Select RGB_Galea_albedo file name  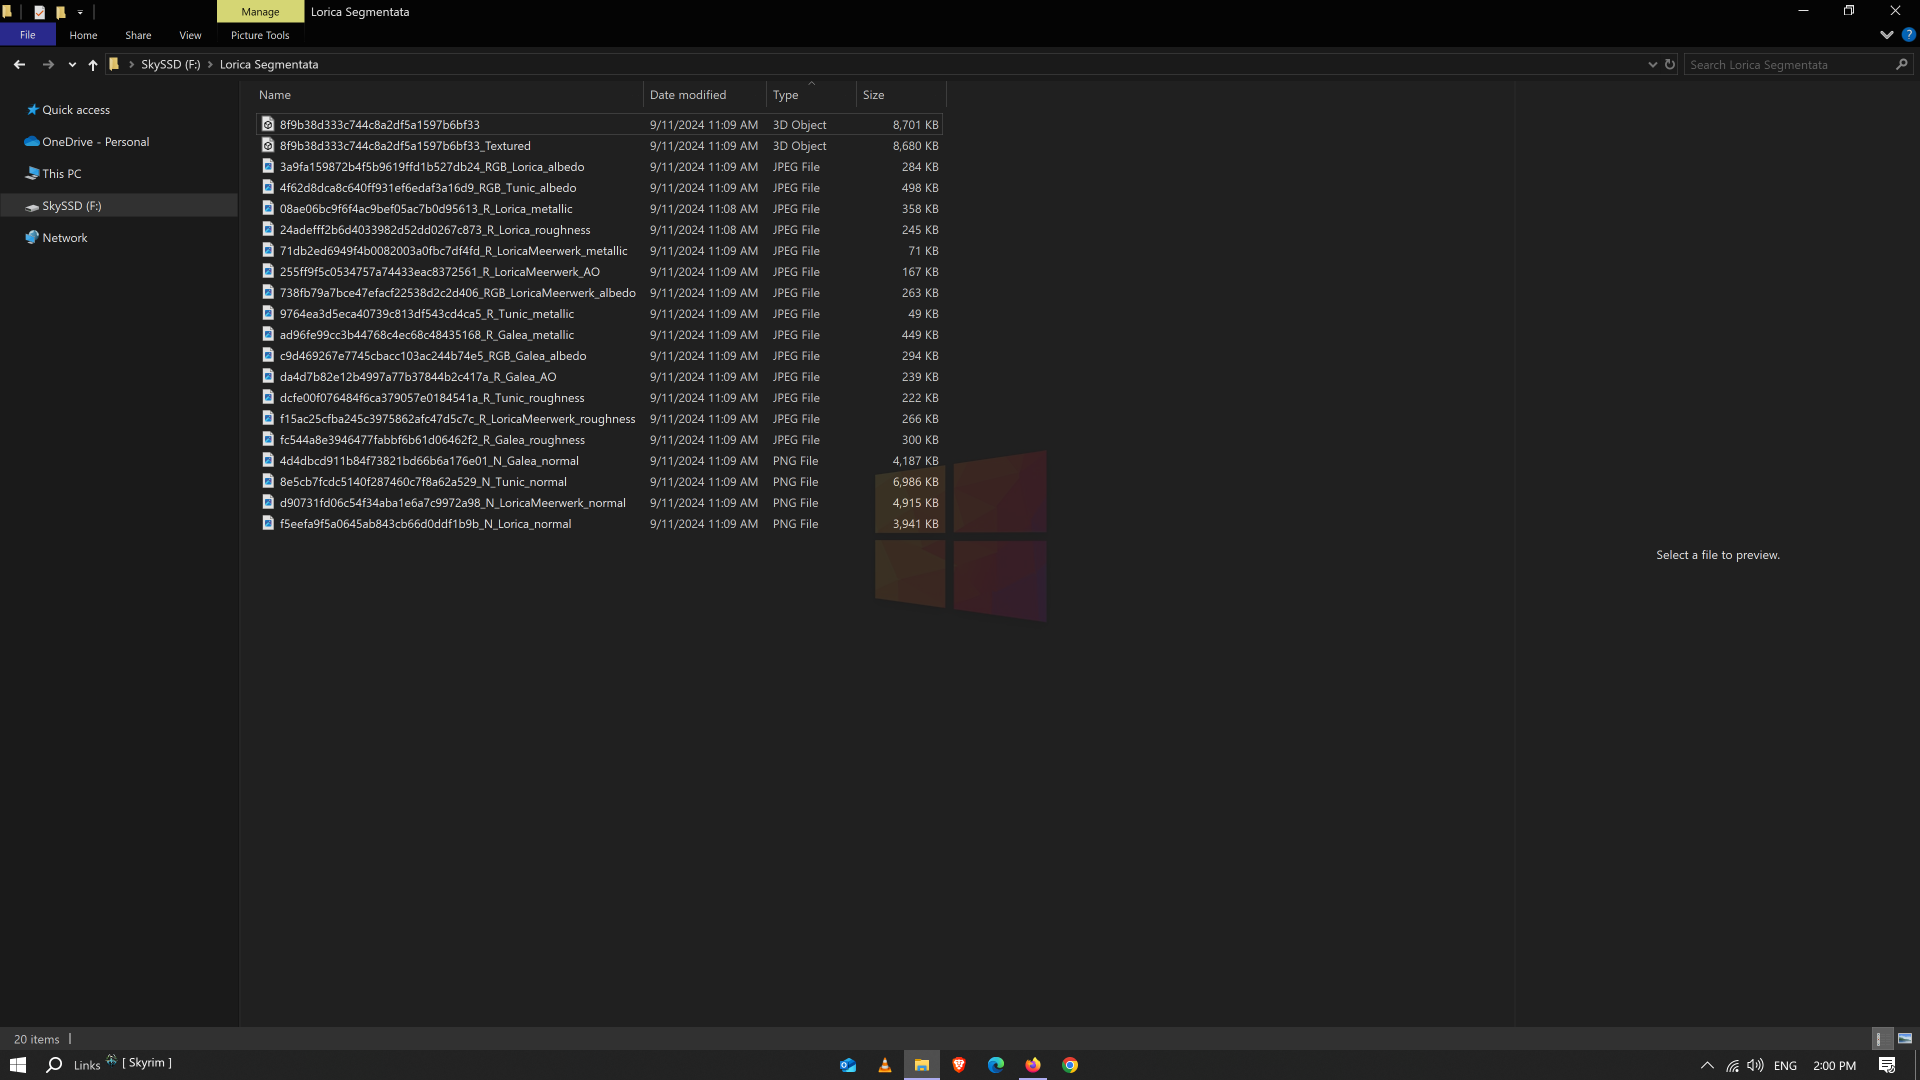coord(433,356)
